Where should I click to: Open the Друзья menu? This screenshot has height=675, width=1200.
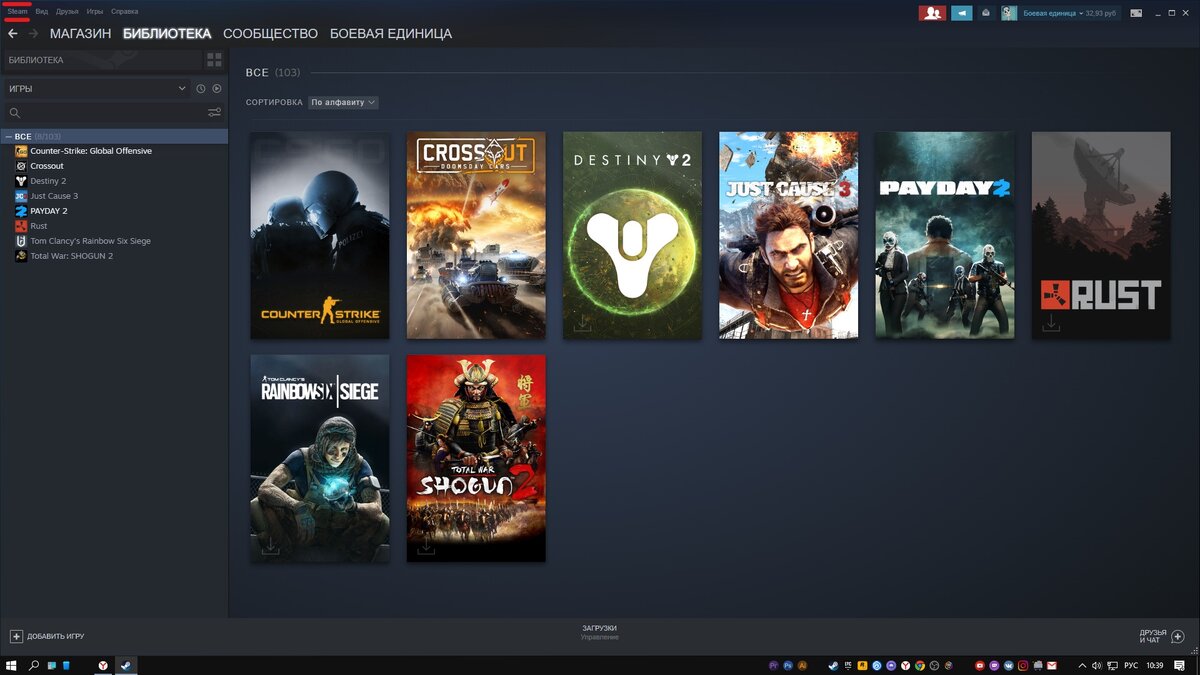[x=67, y=11]
